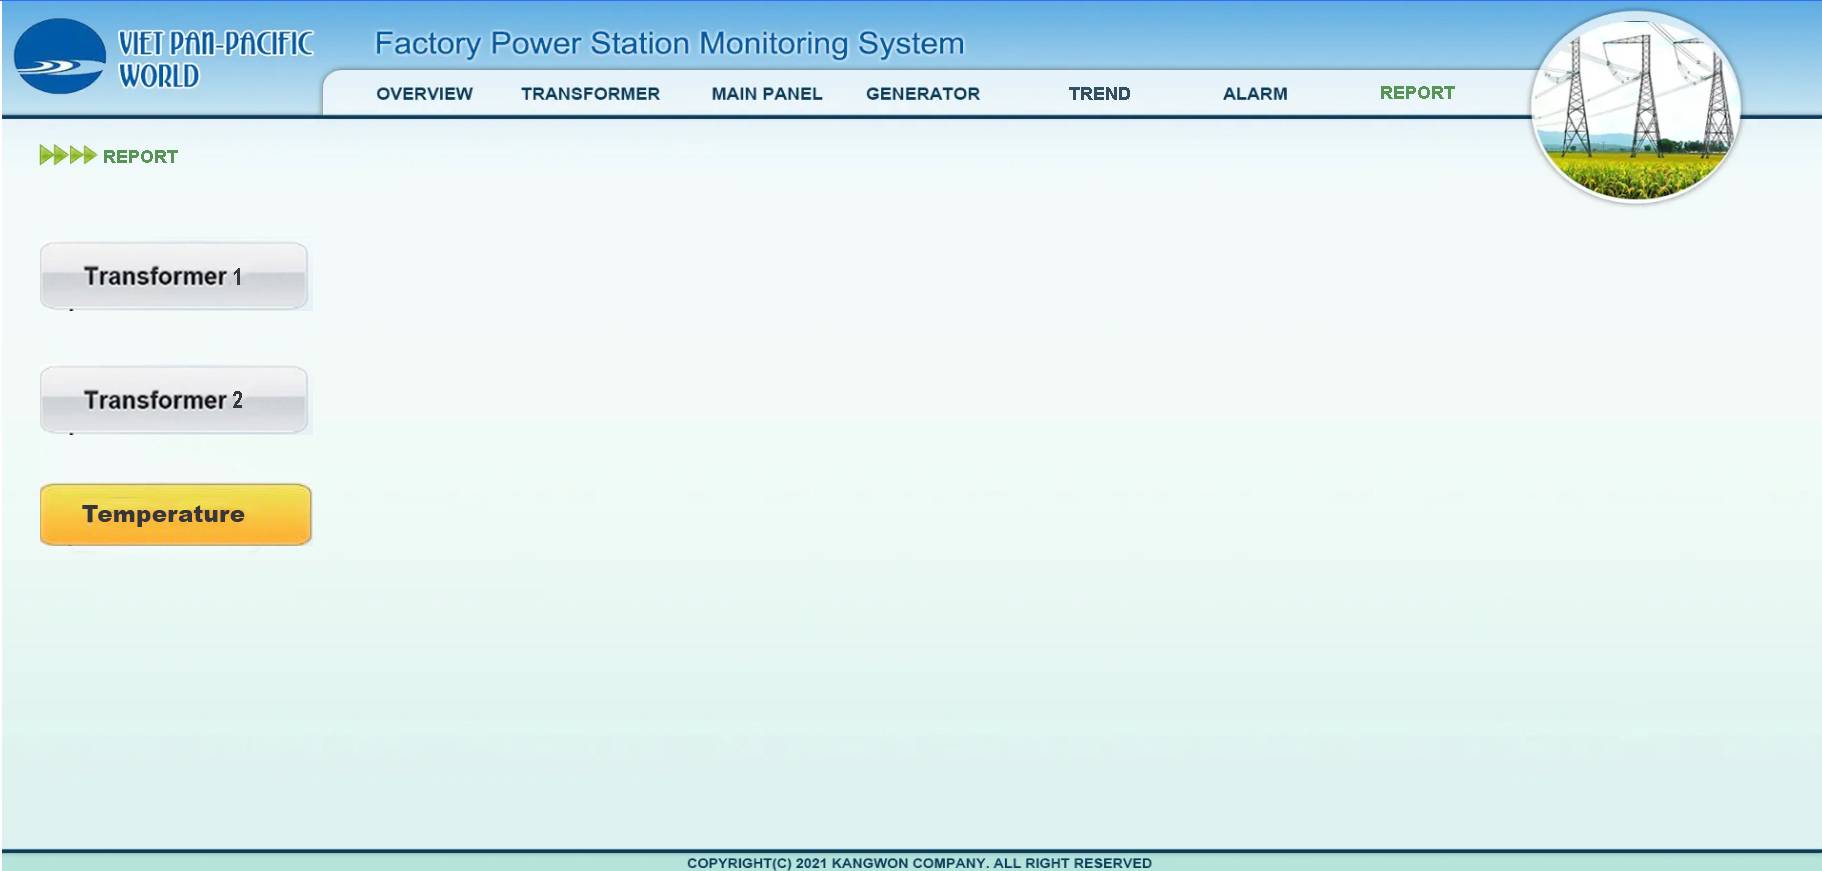Click the Factory Power Station Monitoring System title
This screenshot has width=1822, height=871.
668,44
